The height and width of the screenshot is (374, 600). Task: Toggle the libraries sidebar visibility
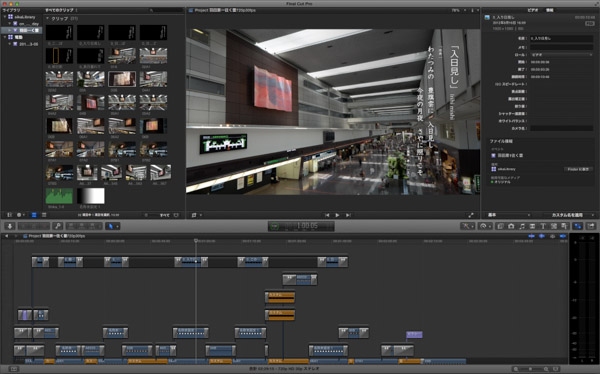pyautogui.click(x=10, y=215)
